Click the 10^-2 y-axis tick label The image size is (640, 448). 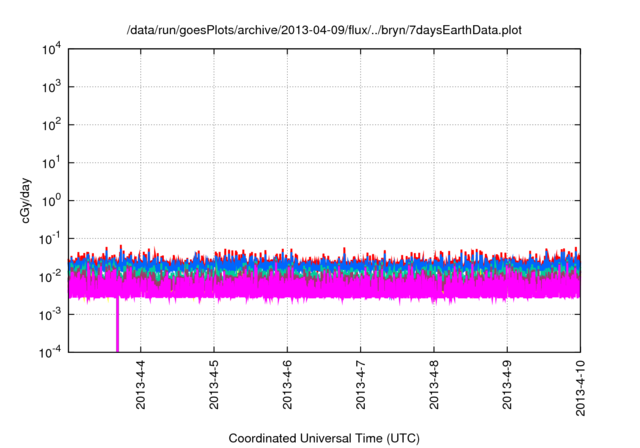[x=50, y=277]
